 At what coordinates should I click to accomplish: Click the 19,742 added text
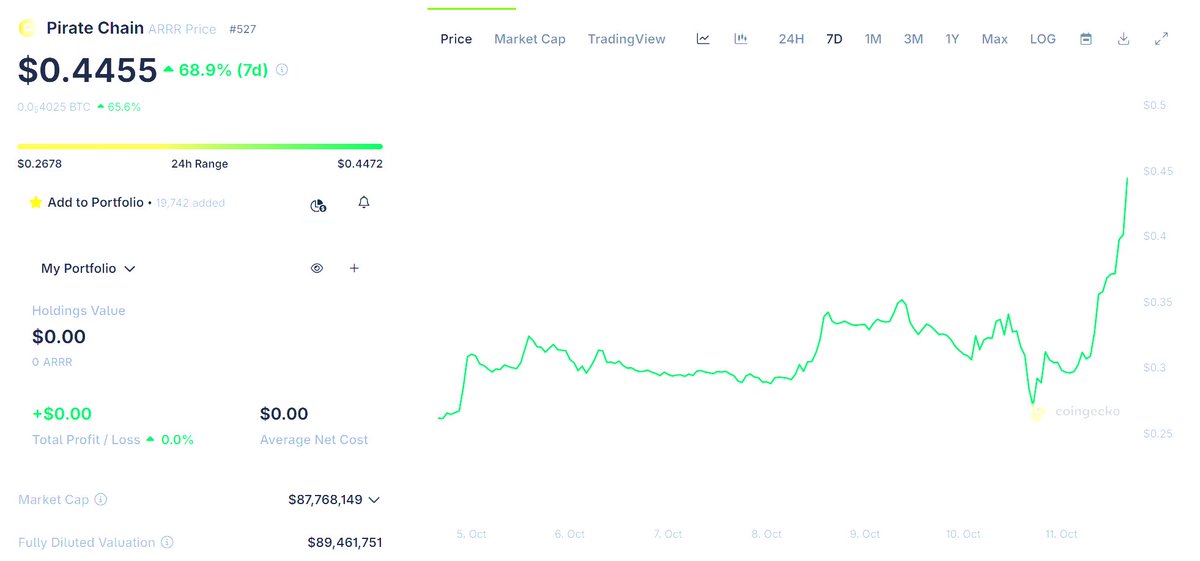(190, 203)
